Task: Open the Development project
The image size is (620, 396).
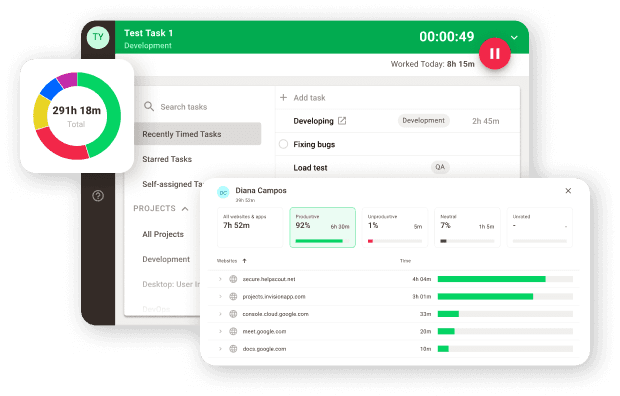Action: pyautogui.click(x=166, y=259)
